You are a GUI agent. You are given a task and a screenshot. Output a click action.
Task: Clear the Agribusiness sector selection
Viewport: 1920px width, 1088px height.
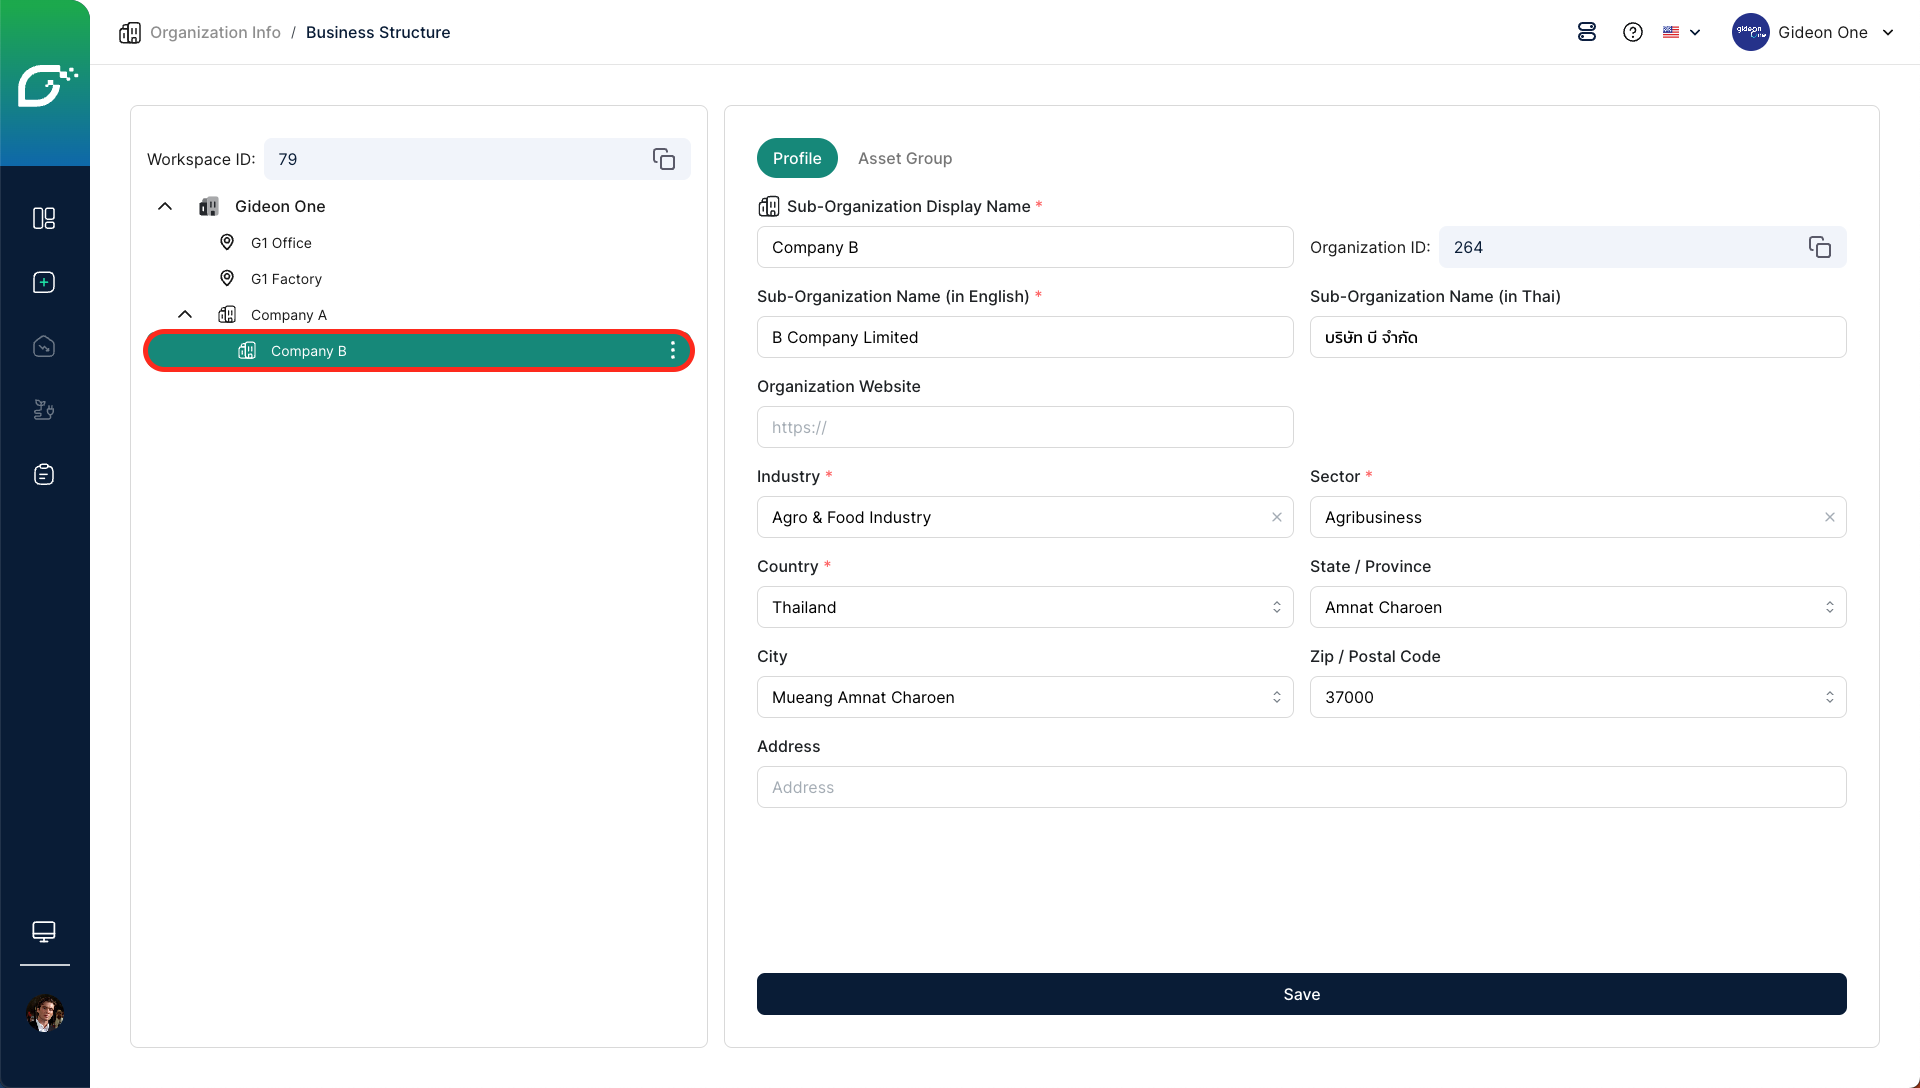[1829, 517]
